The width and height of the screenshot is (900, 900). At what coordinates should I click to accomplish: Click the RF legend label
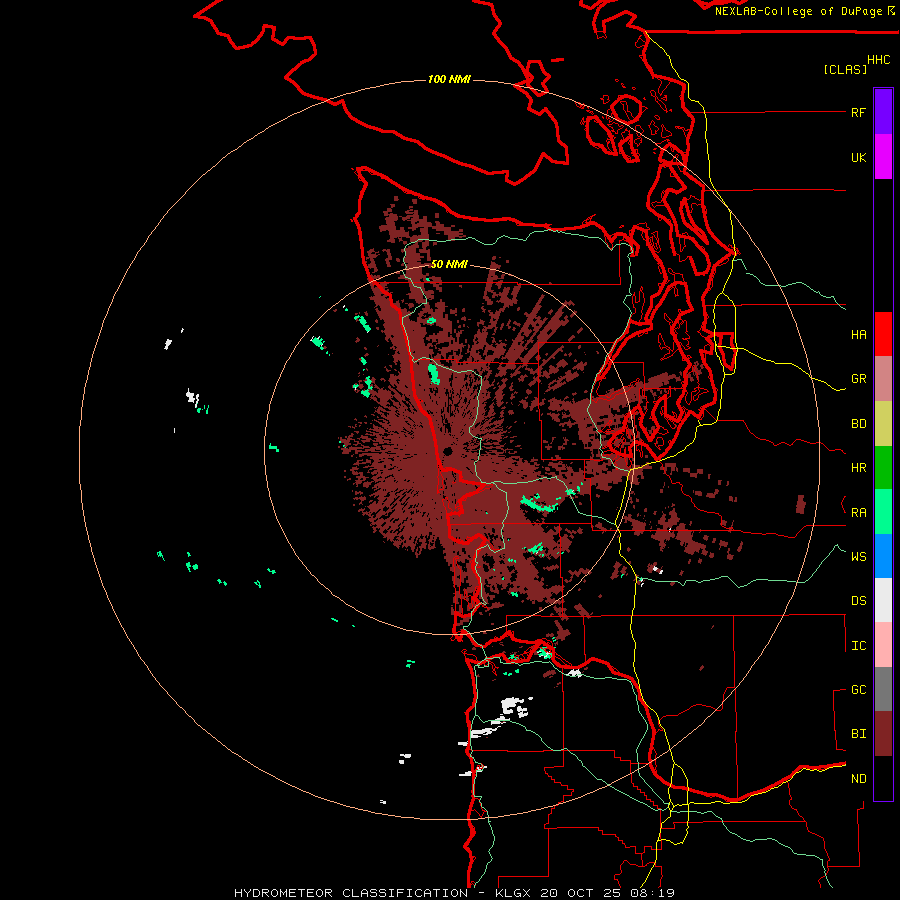[859, 112]
